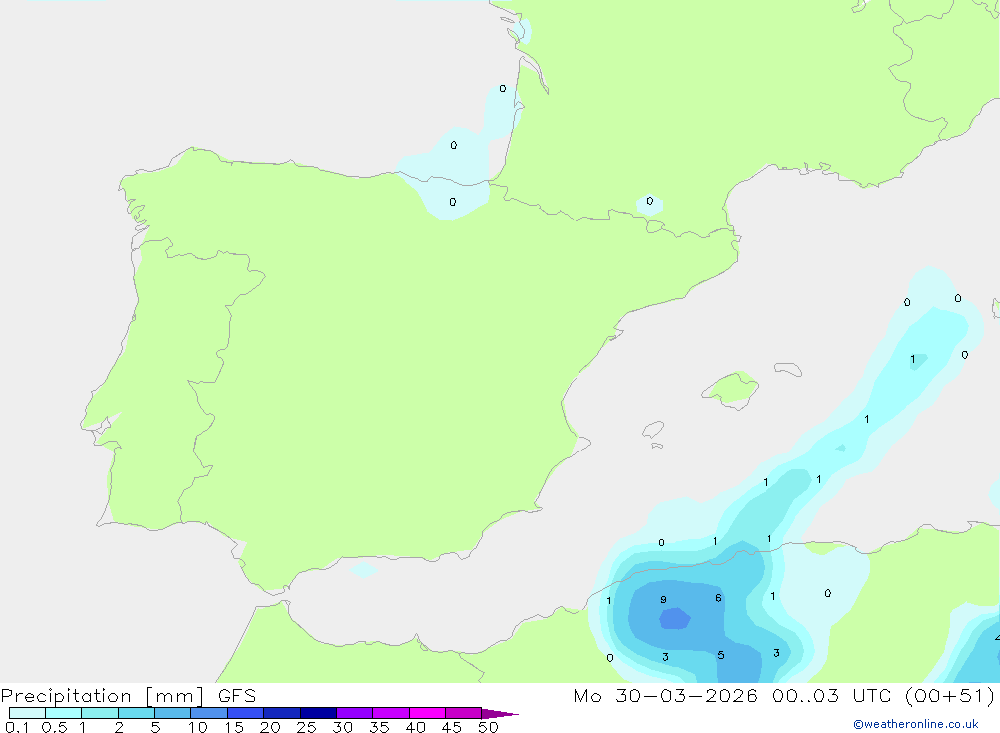Click Mallorca island on the map
Viewport: 1000px width, 733px height.
point(730,389)
